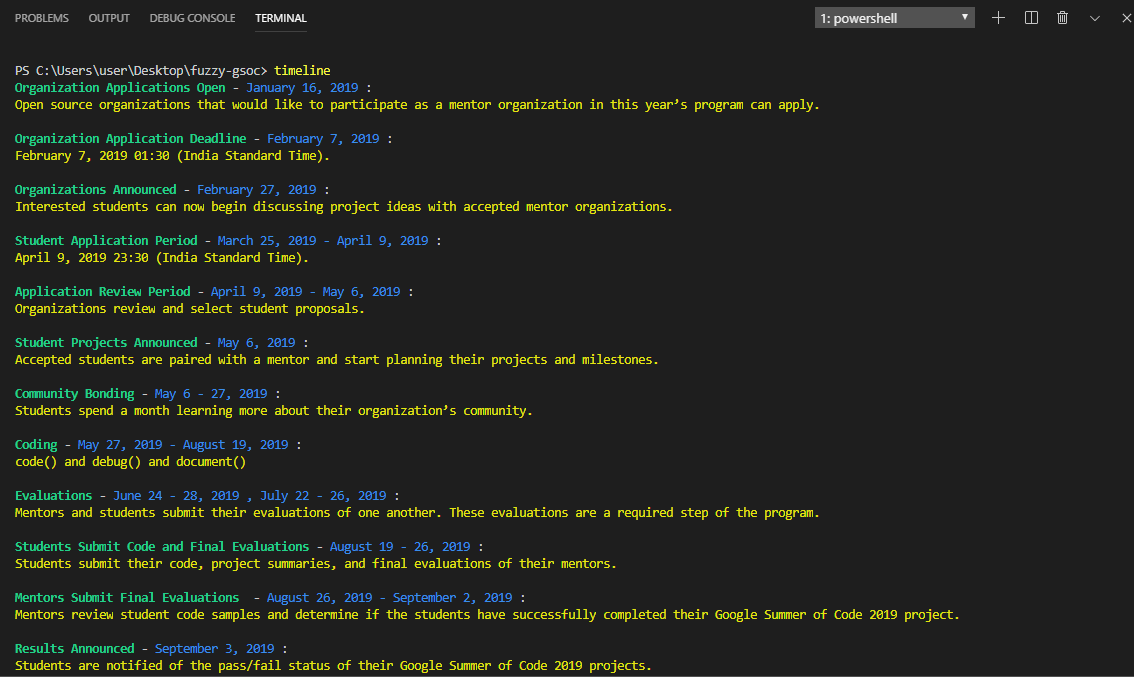The width and height of the screenshot is (1134, 677).
Task: Collapse panel with the chevron down icon
Action: (x=1095, y=19)
